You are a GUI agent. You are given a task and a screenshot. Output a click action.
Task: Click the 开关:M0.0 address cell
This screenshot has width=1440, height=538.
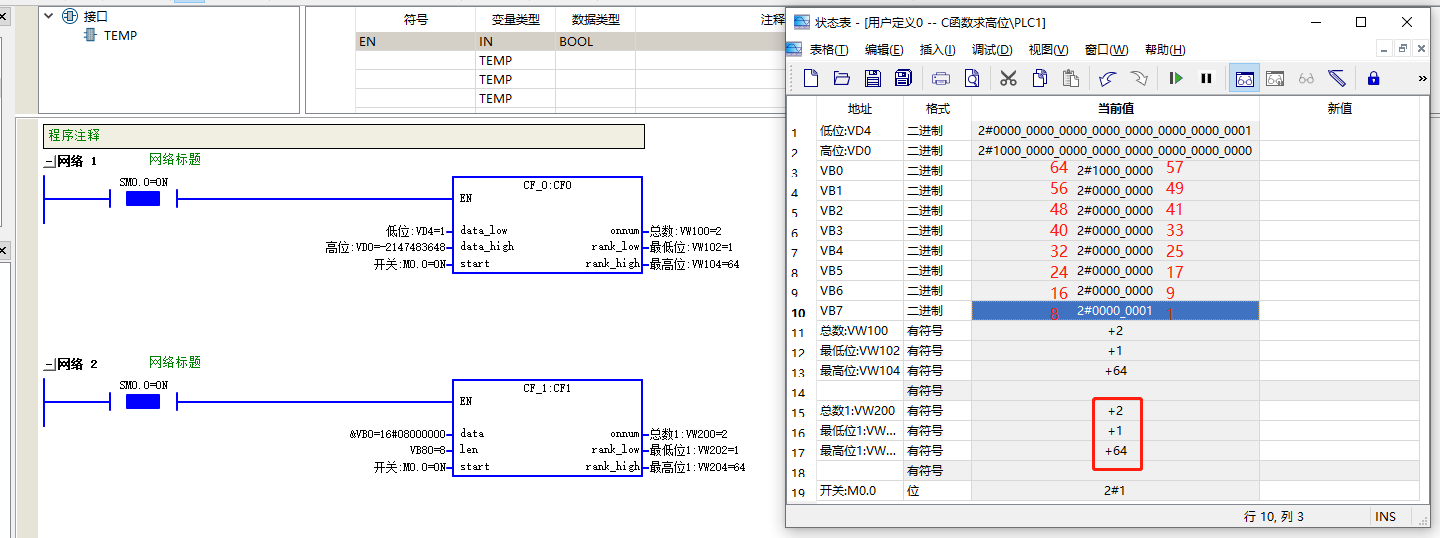pyautogui.click(x=860, y=491)
